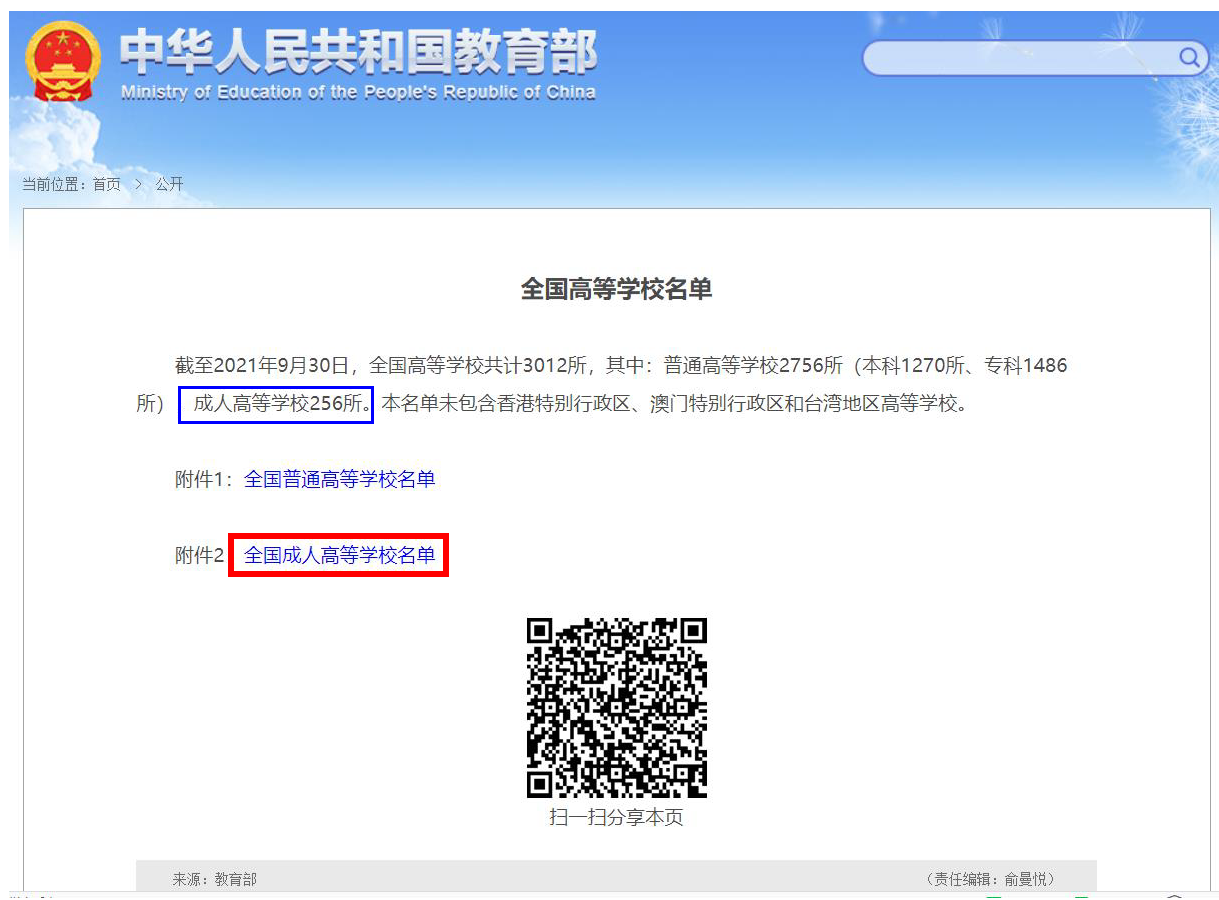Click the 来源：教育部 source label
This screenshot has height=900, width=1219.
coord(215,878)
